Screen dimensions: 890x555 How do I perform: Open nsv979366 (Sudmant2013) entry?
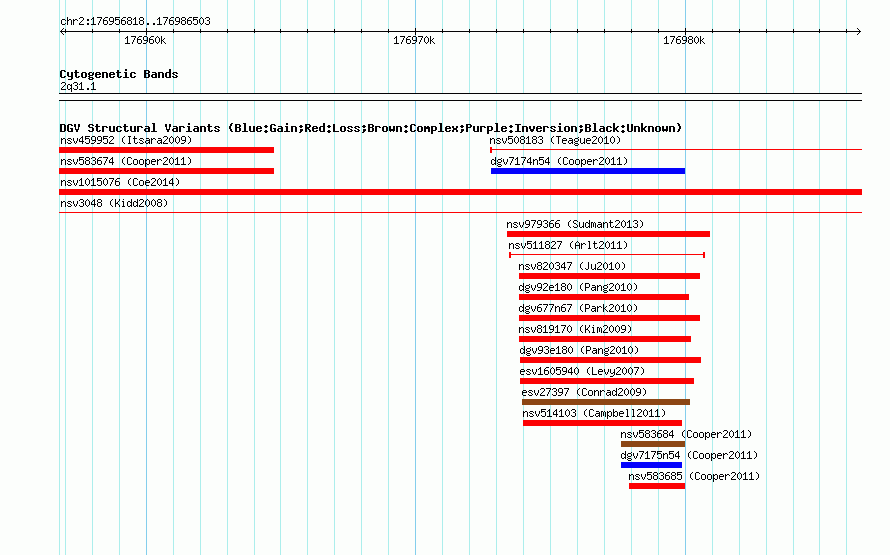click(x=575, y=224)
